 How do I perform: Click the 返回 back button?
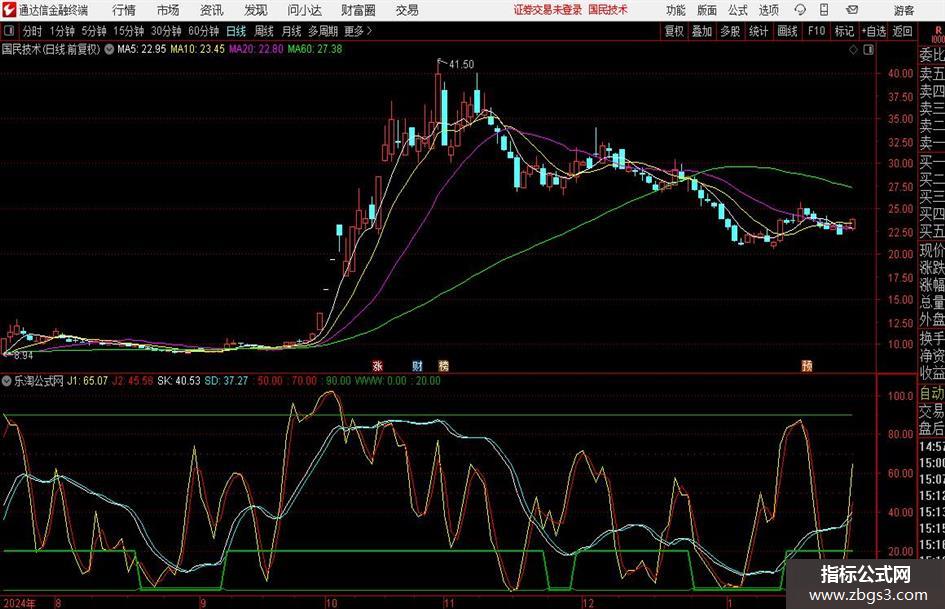pos(903,31)
